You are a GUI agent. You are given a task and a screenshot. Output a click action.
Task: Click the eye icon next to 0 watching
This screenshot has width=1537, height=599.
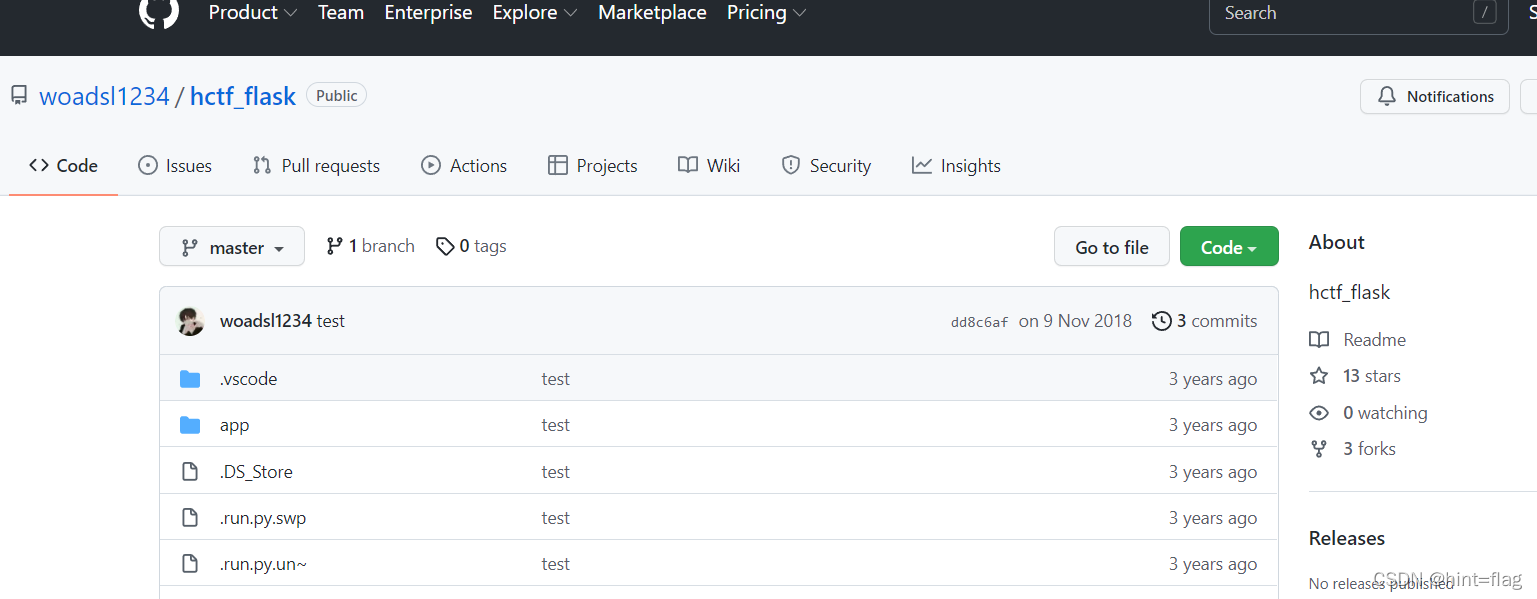coord(1319,413)
